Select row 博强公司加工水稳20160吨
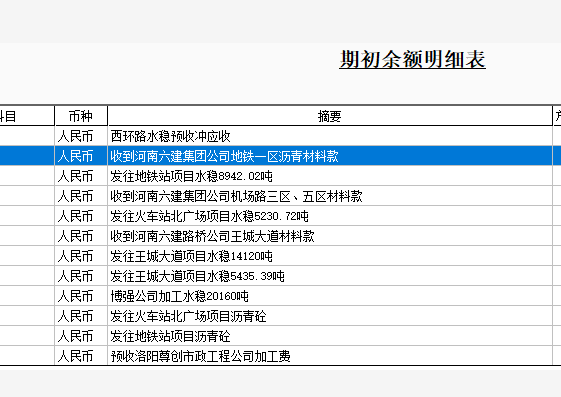The height and width of the screenshot is (397, 561). (280, 296)
